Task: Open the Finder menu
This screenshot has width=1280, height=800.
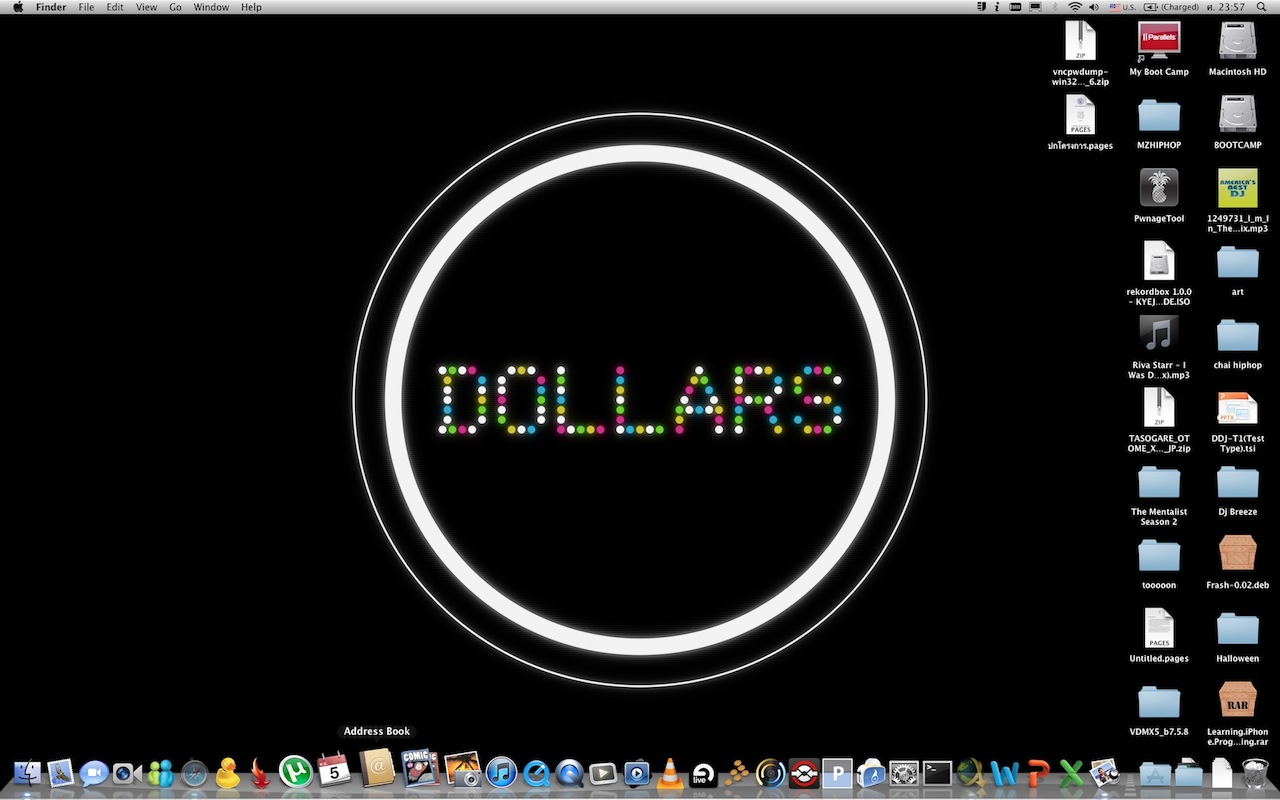Action: 51,7
